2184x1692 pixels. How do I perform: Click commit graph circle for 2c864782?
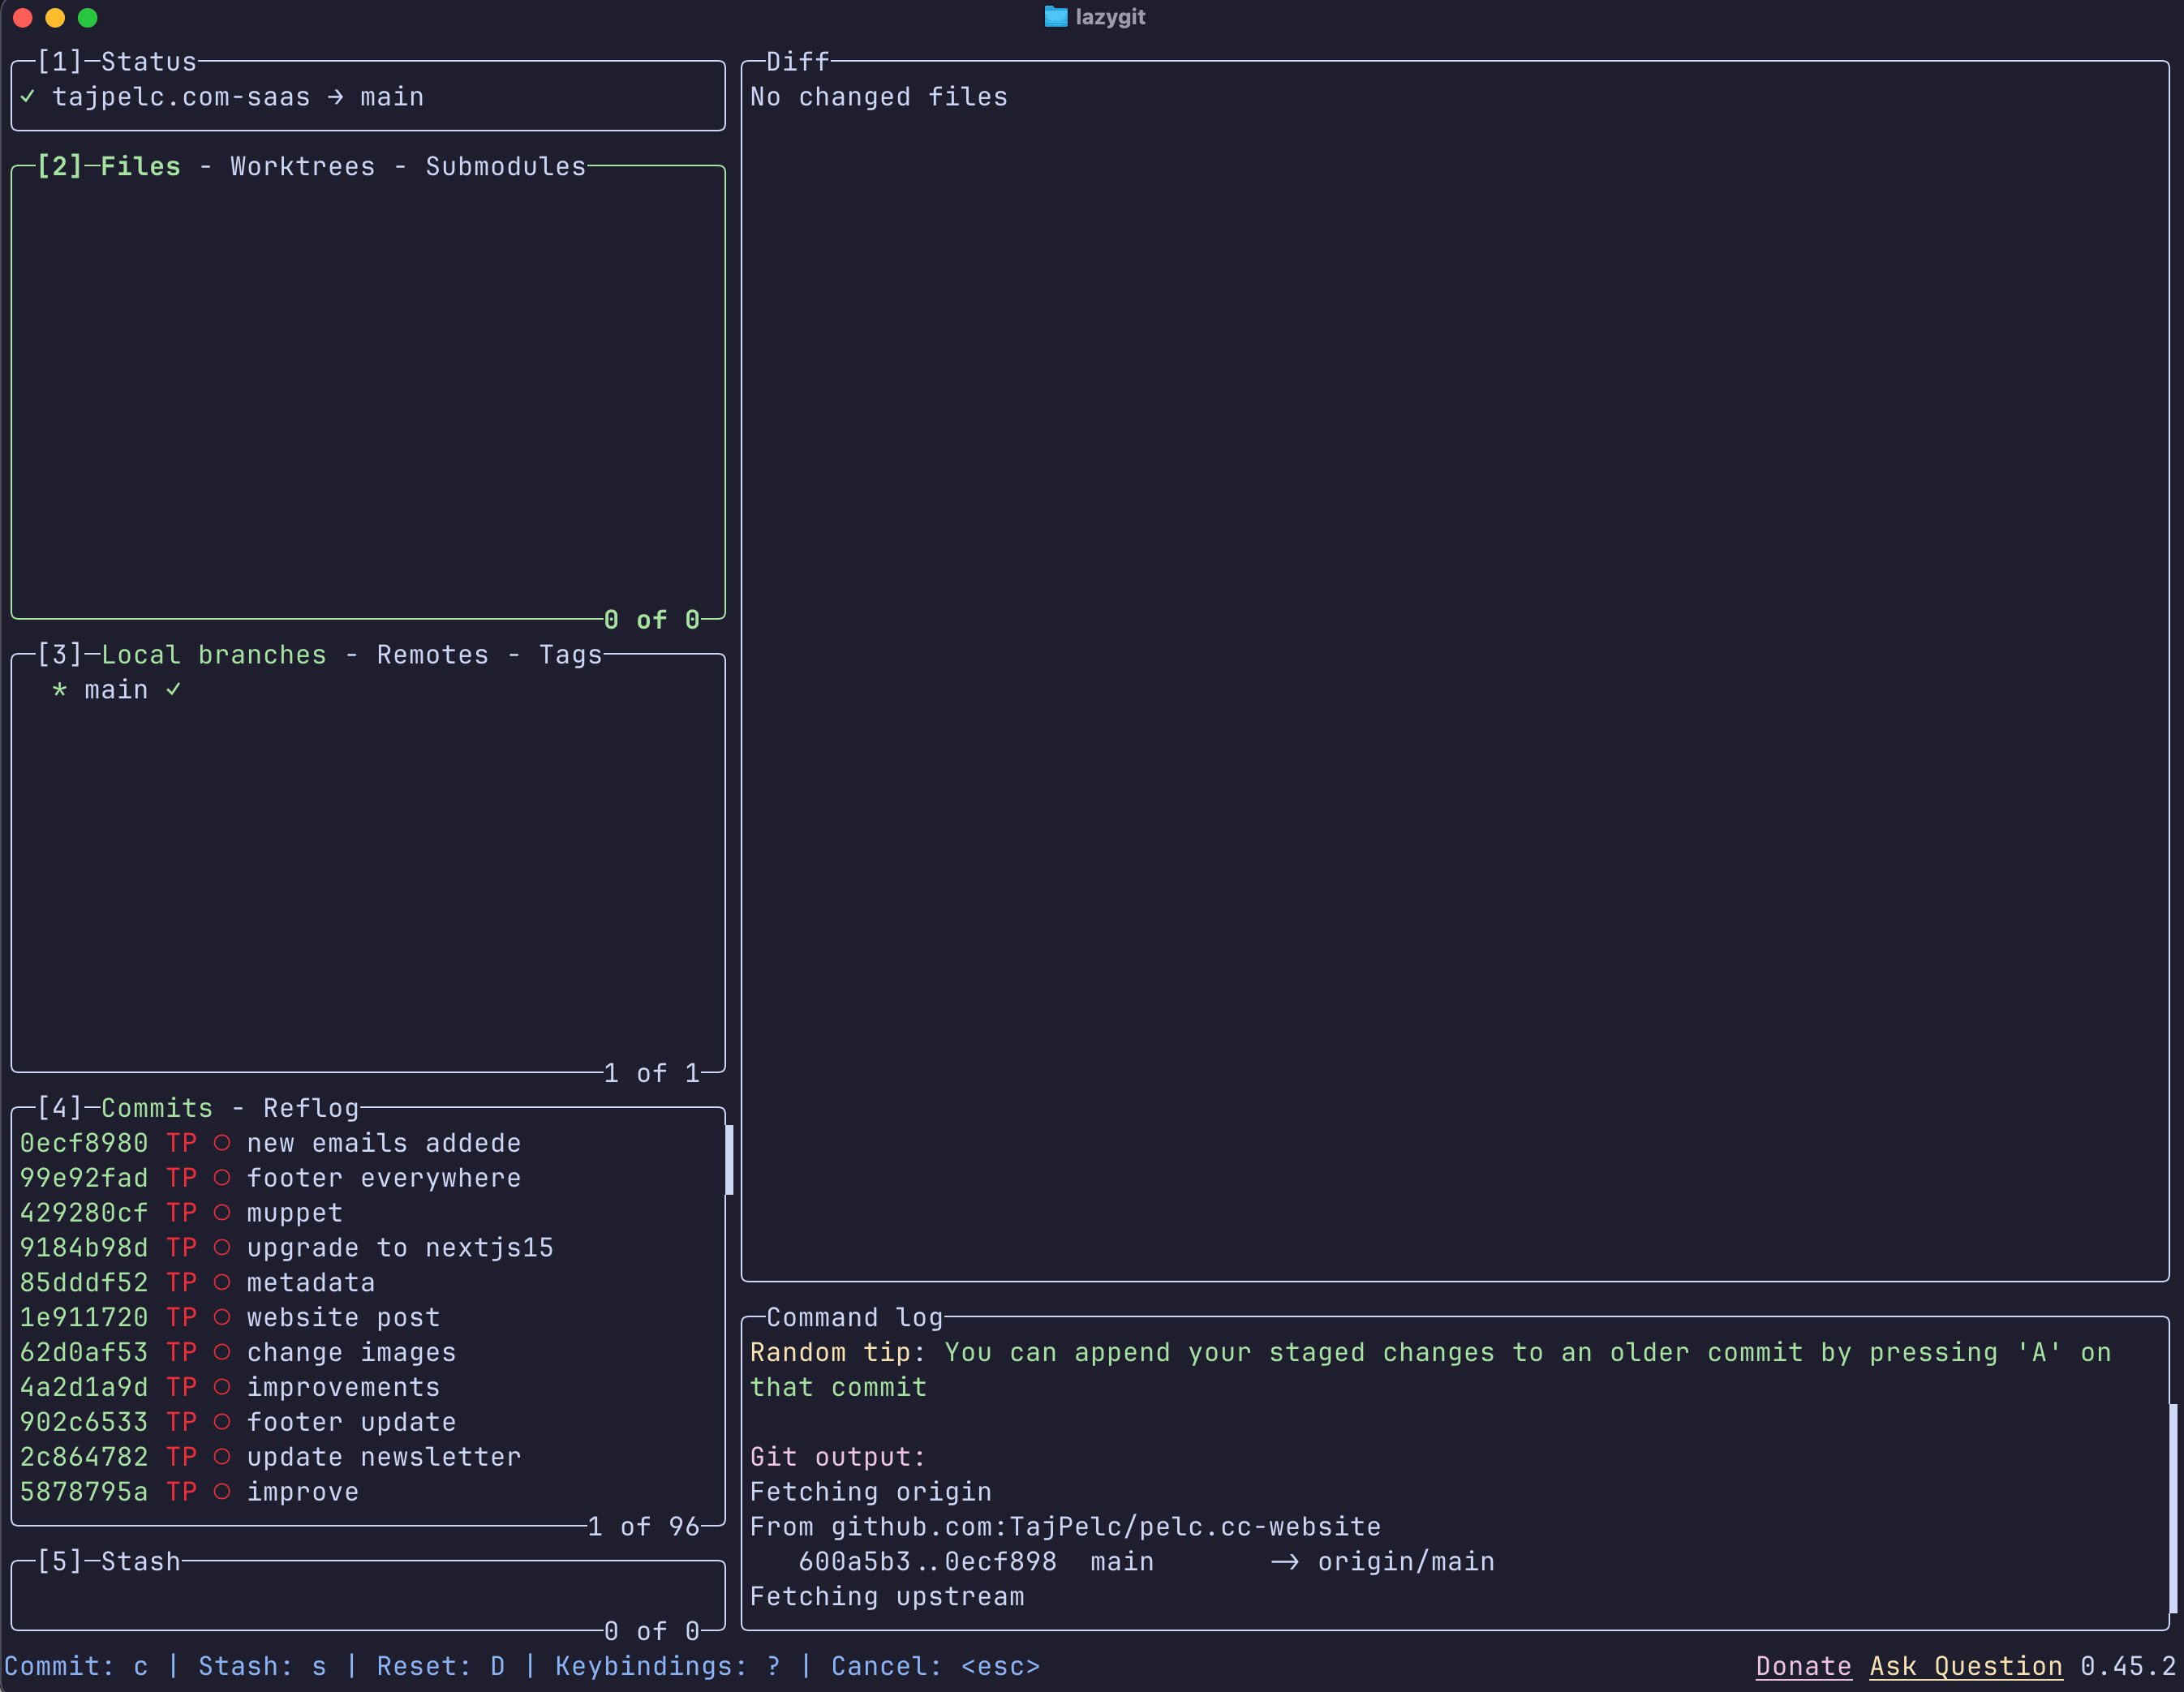[222, 1457]
